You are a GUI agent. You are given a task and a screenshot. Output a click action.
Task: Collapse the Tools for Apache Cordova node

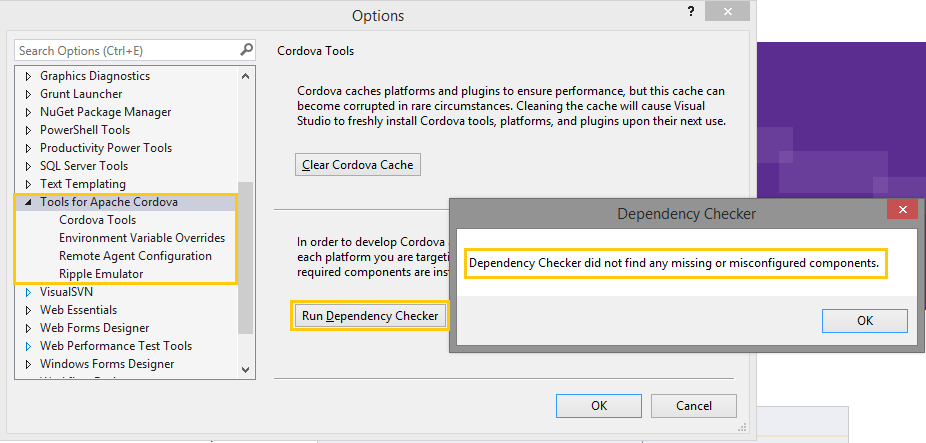28,202
